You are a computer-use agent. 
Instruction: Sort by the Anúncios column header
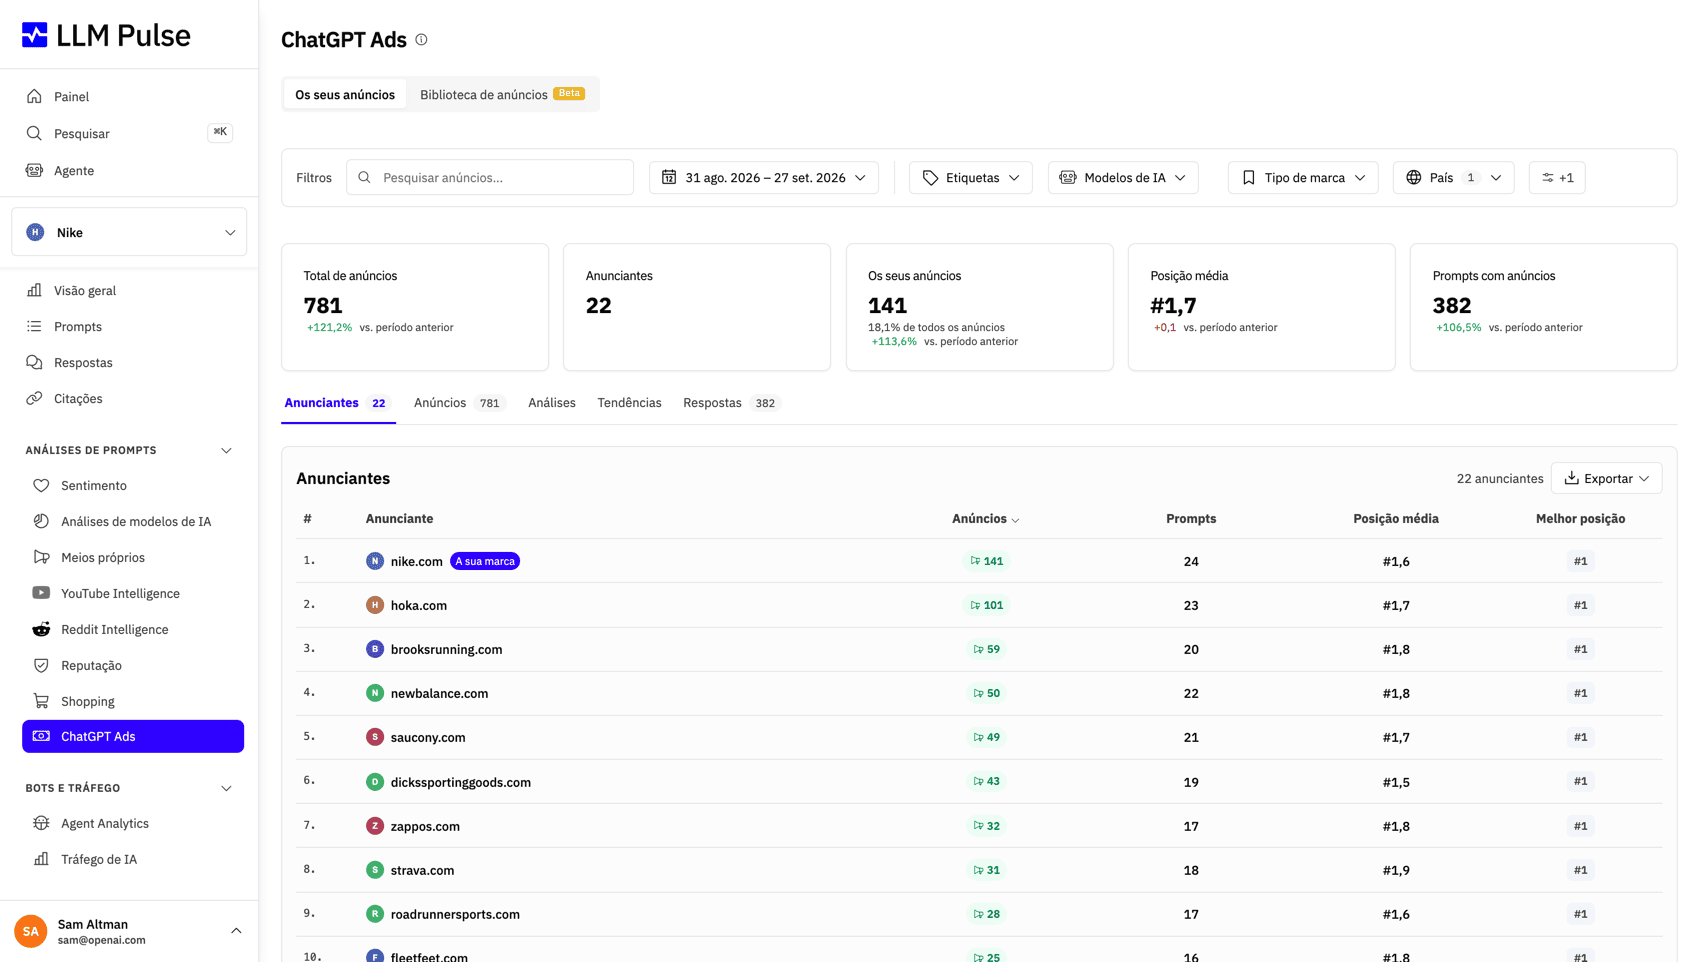985,518
